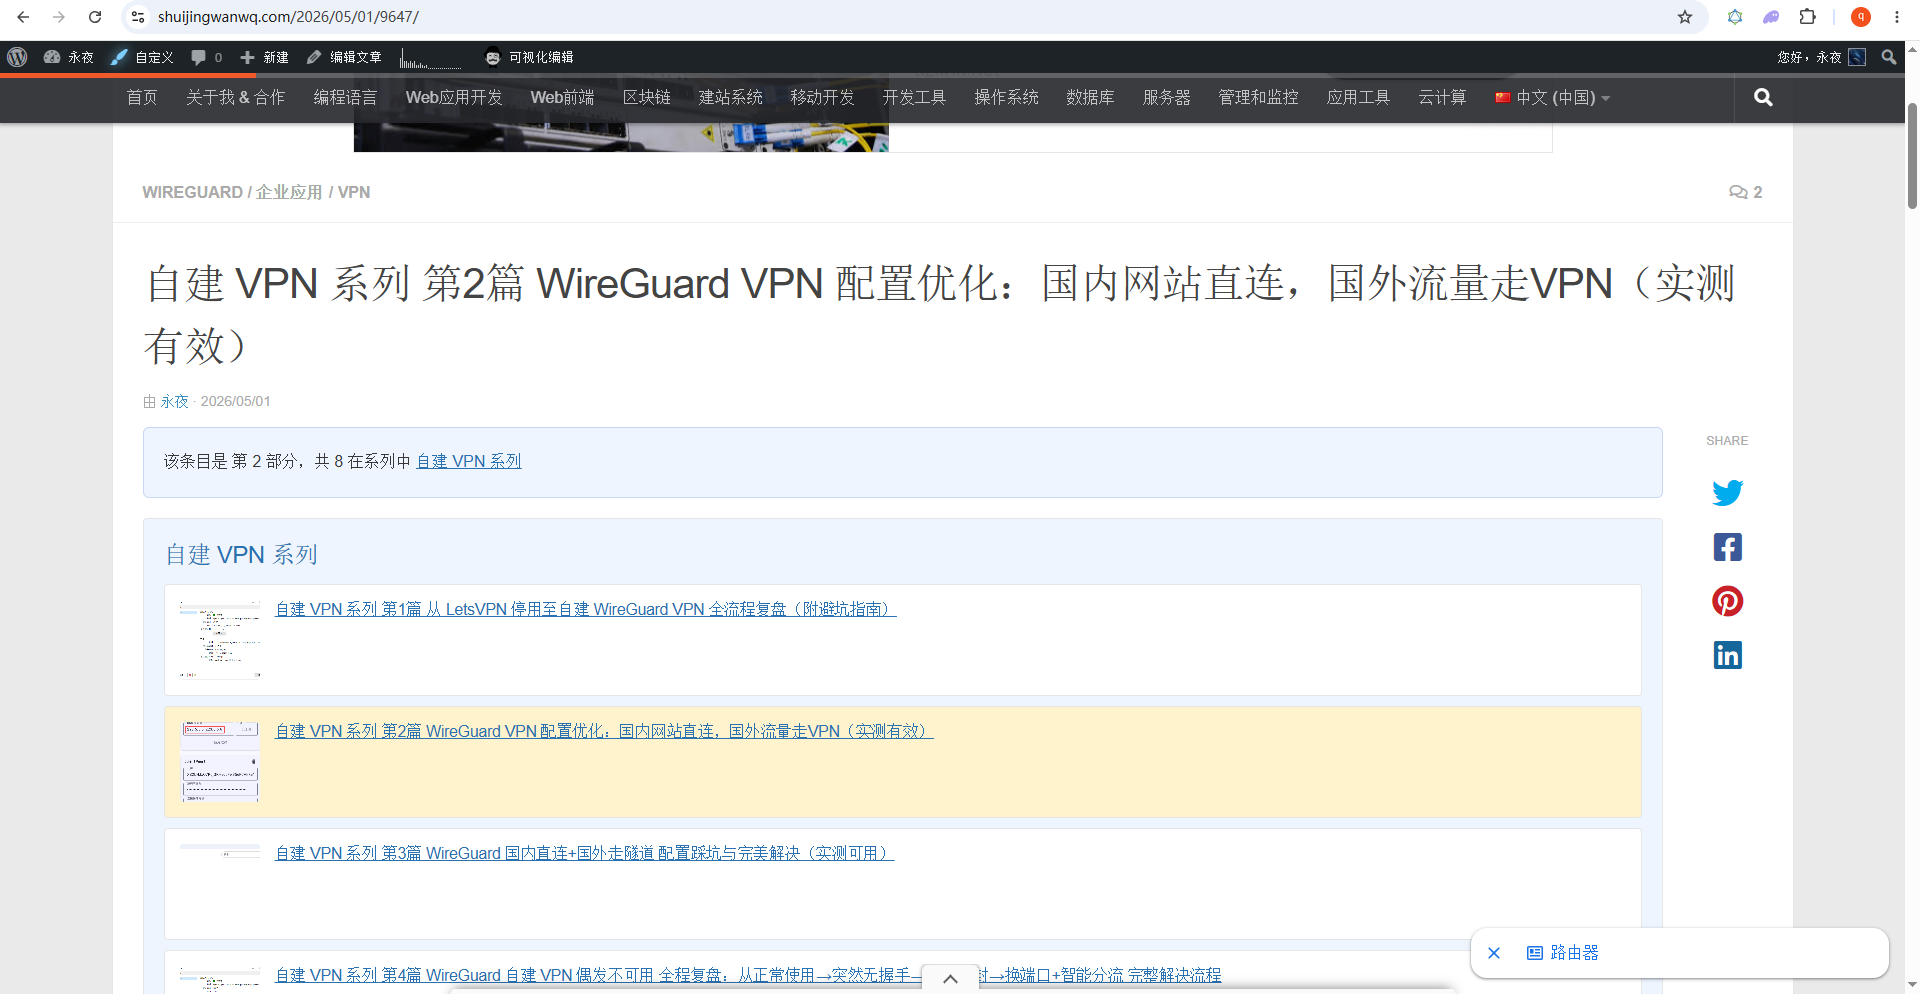Go back to the previous page
This screenshot has height=994, width=1920.
point(23,17)
